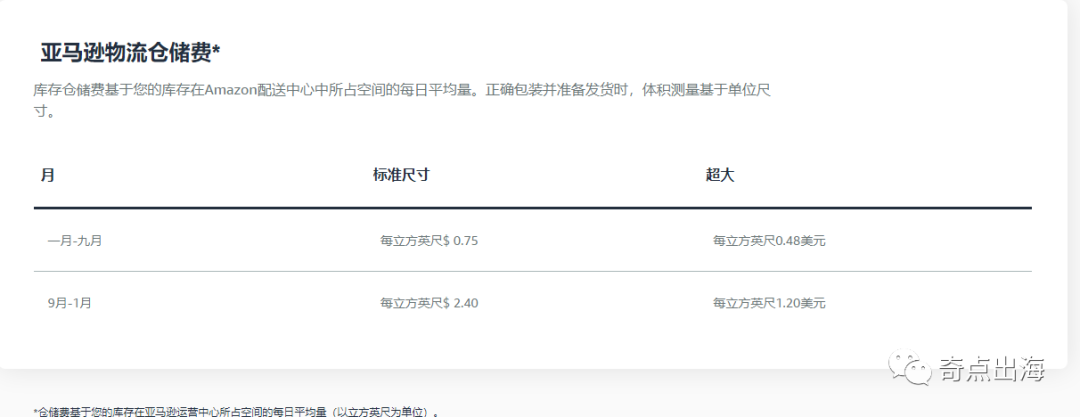Click the 9月-1月 row label

pyautogui.click(x=70, y=303)
